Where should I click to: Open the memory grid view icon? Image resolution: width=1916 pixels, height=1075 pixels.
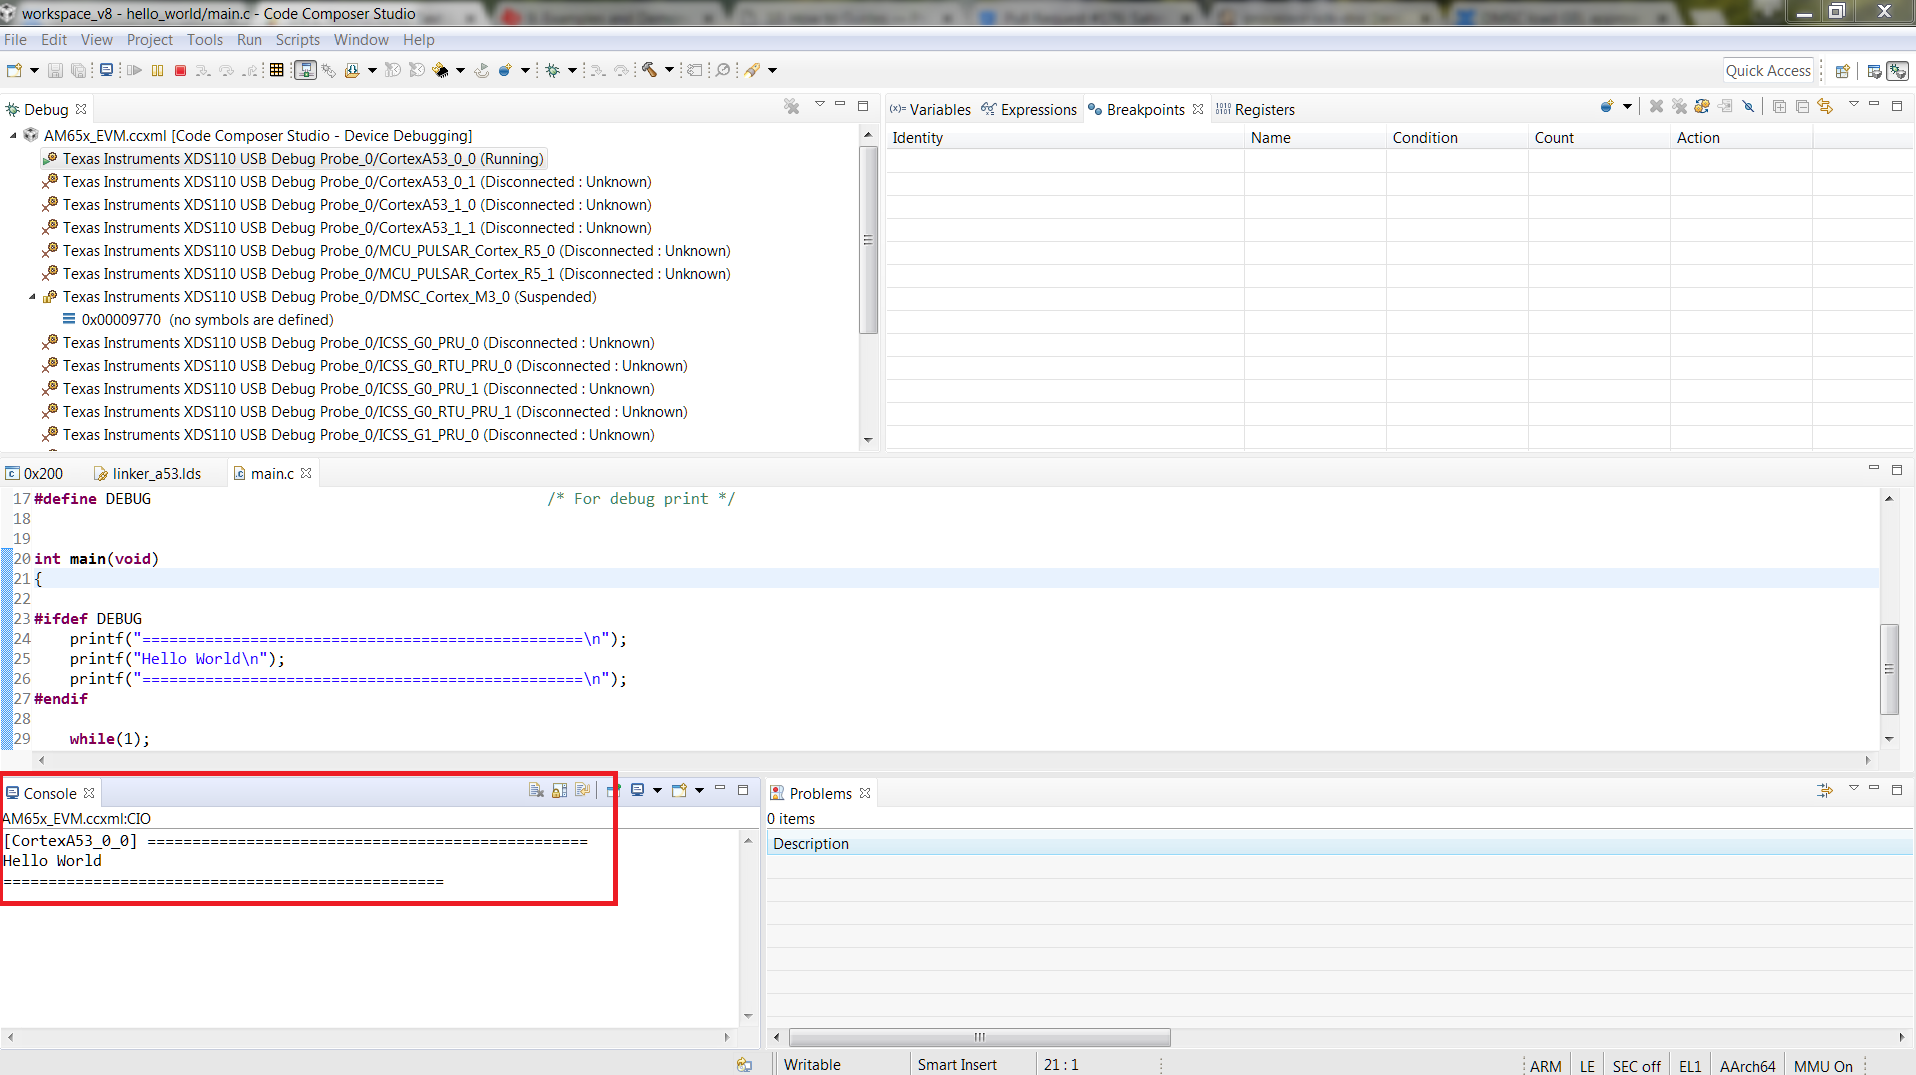[277, 70]
